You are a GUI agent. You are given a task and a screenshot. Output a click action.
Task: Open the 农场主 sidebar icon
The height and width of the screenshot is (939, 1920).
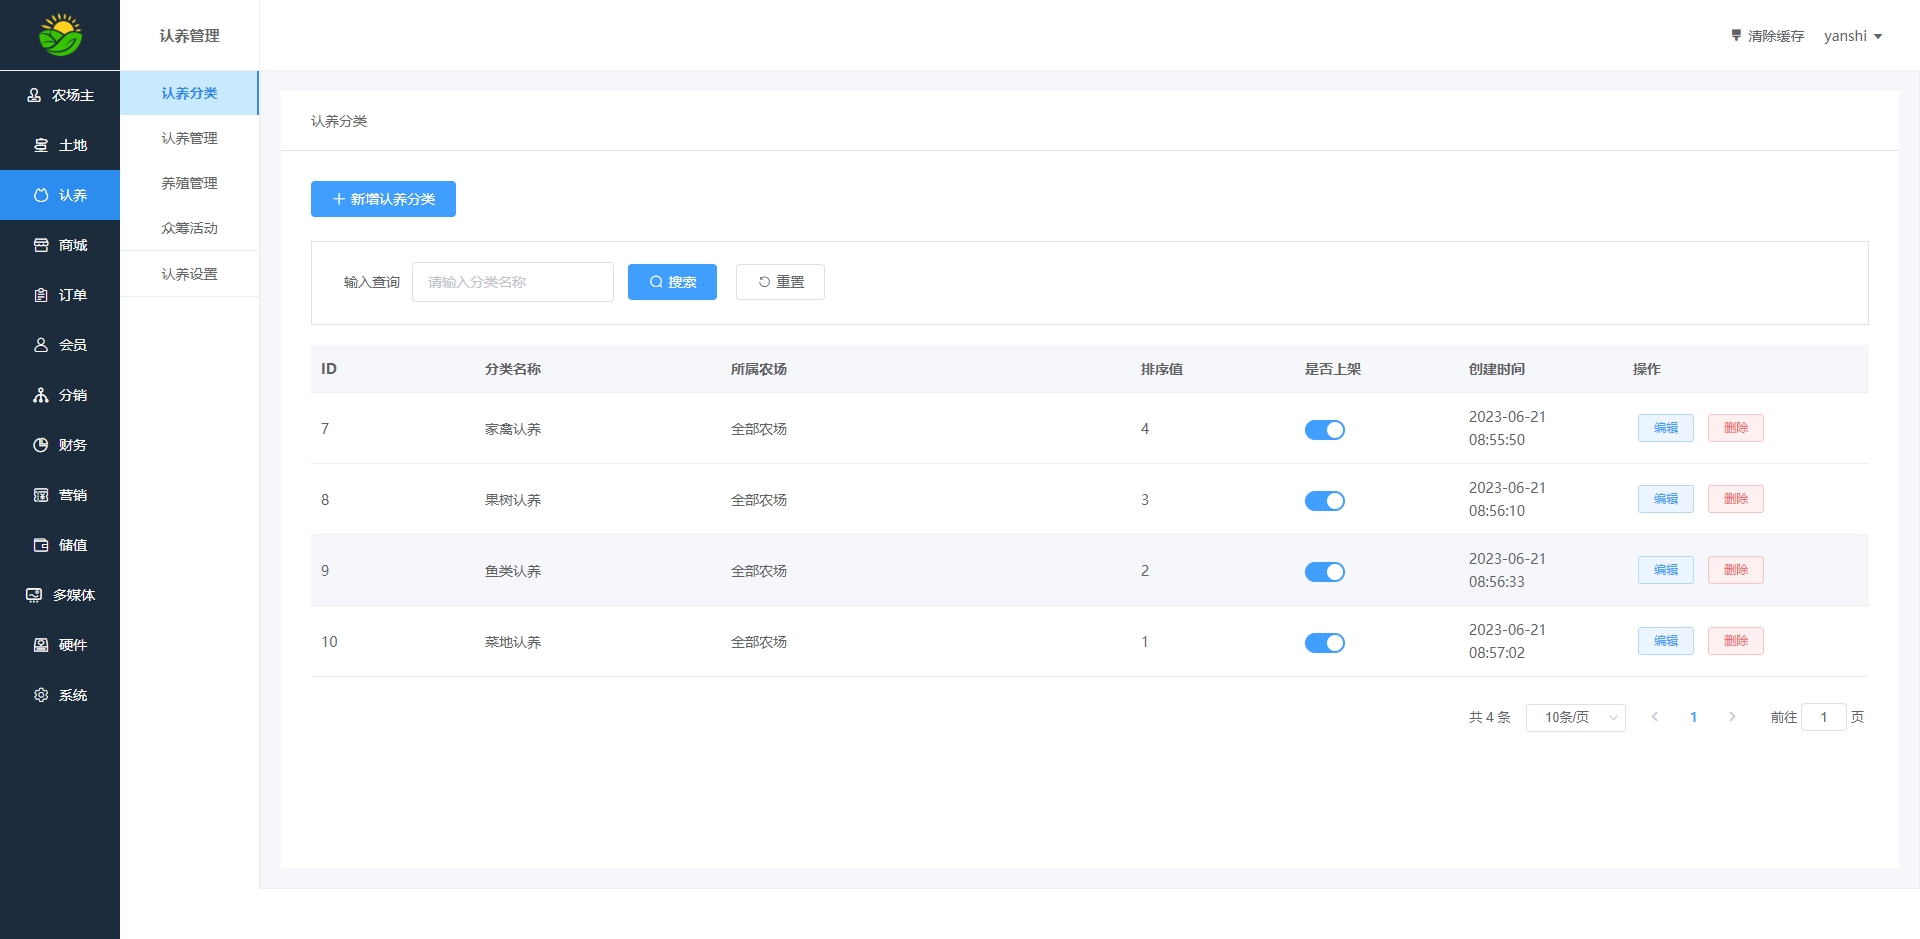point(34,95)
